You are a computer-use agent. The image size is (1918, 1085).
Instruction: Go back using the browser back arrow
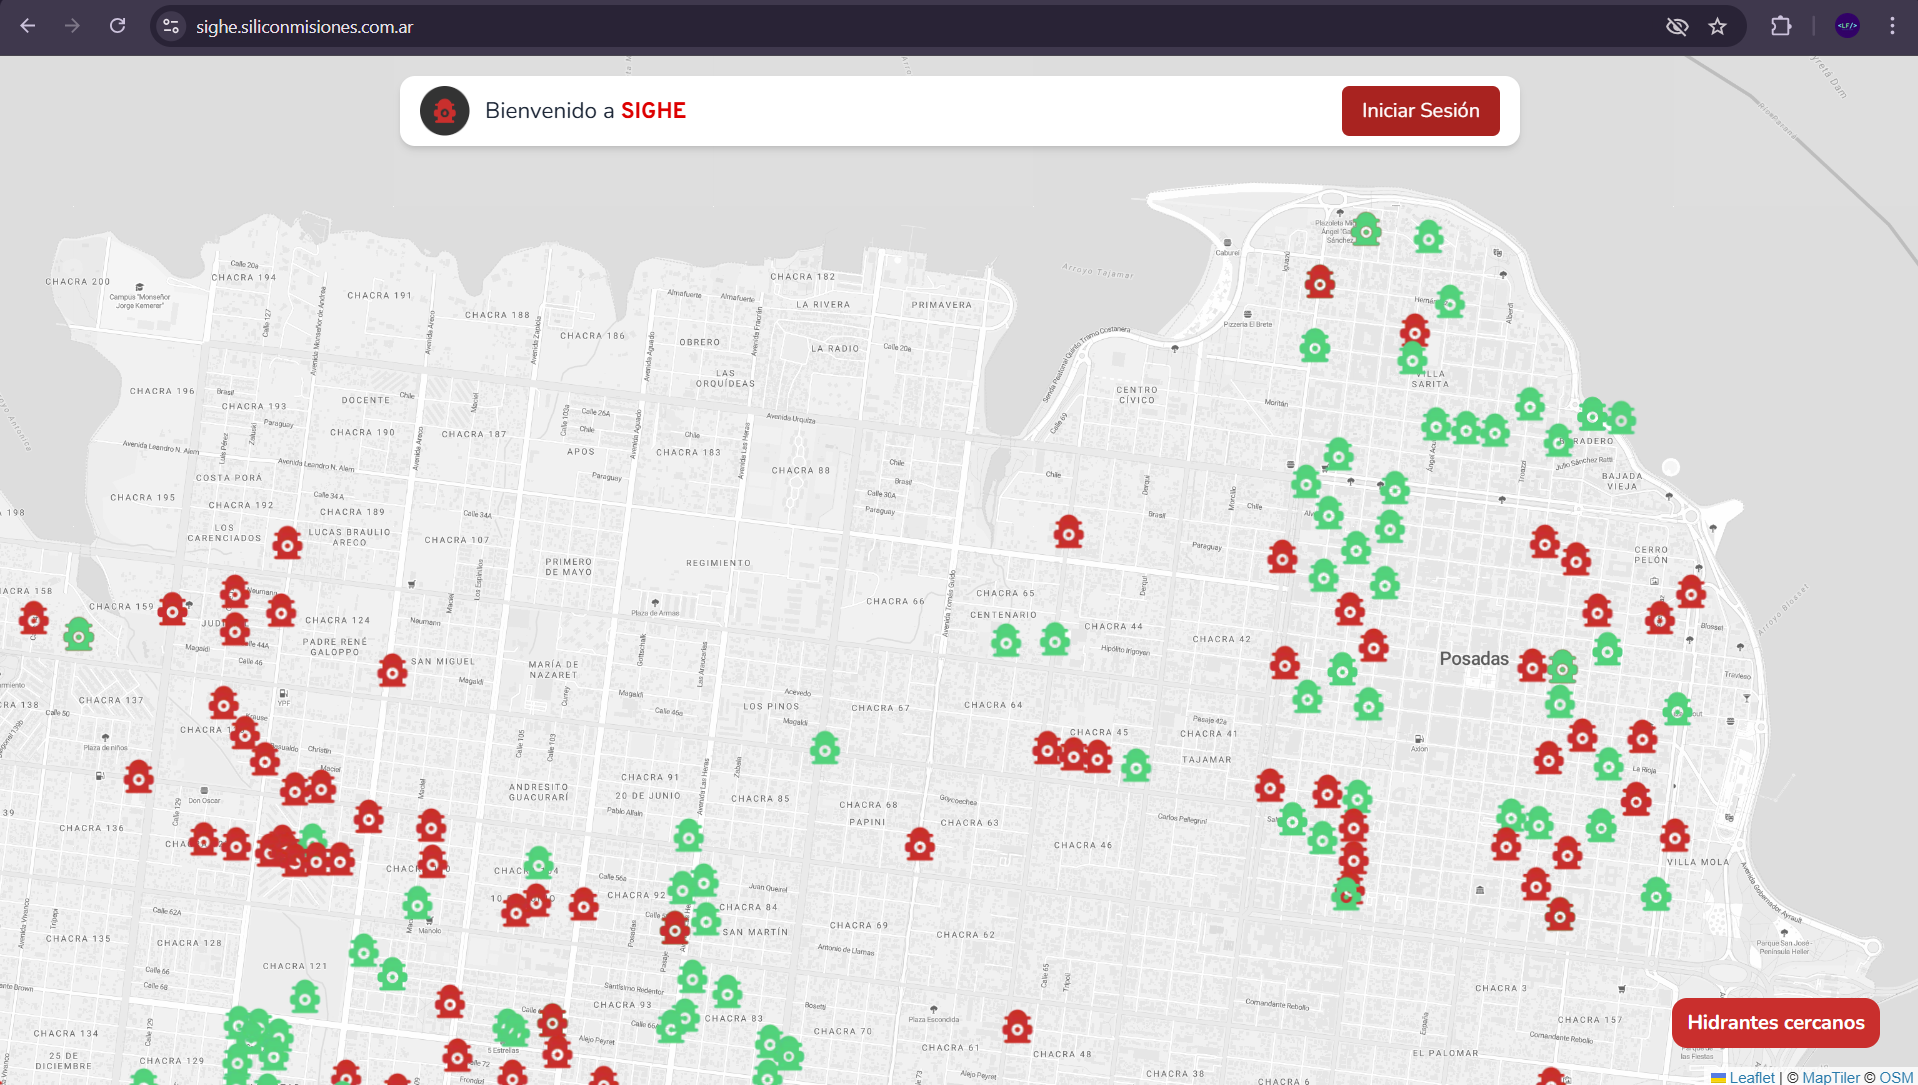point(28,26)
